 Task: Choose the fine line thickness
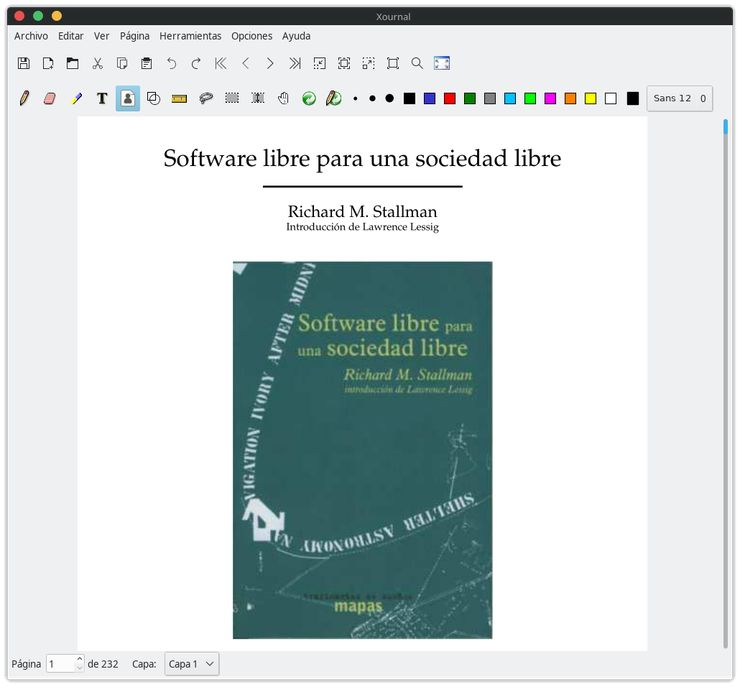pyautogui.click(x=355, y=99)
